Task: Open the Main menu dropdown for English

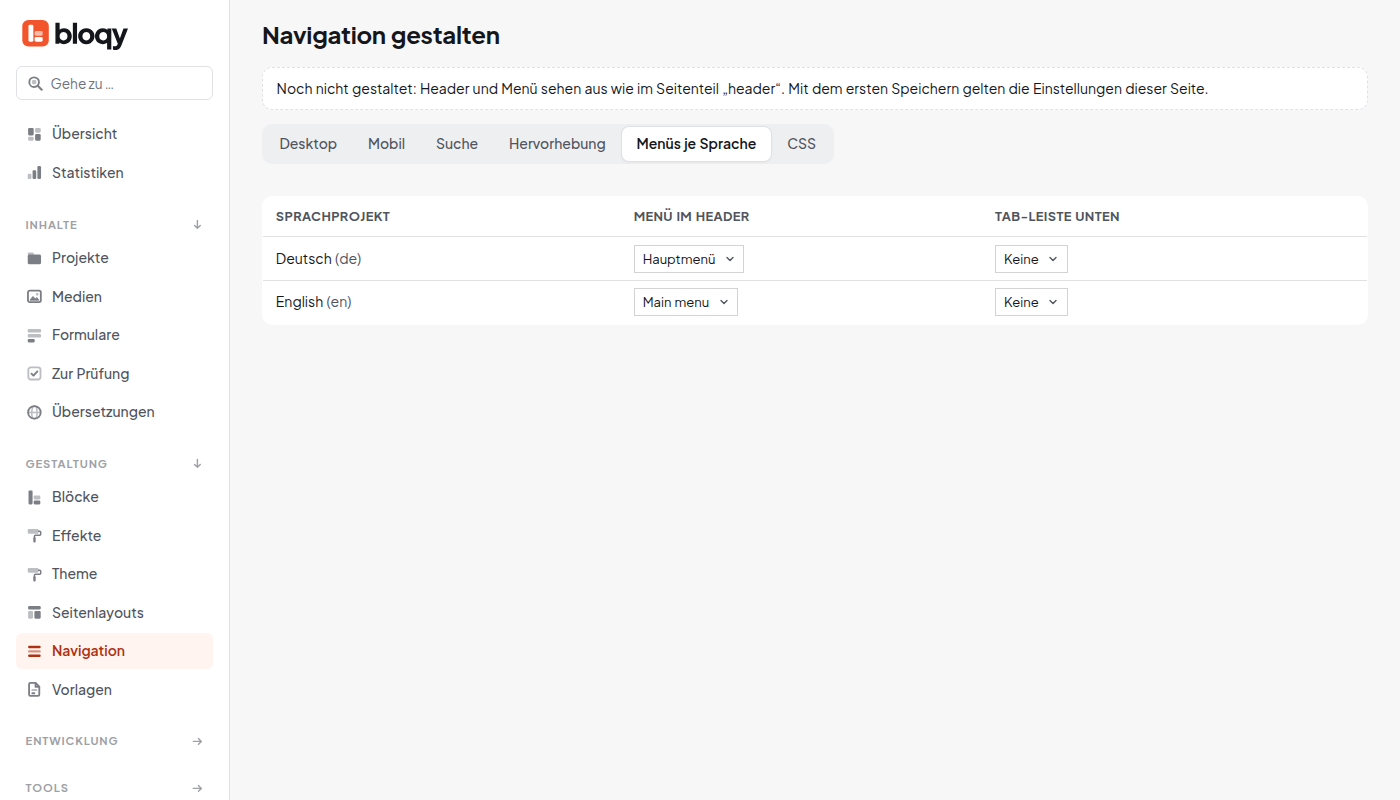Action: coord(686,302)
